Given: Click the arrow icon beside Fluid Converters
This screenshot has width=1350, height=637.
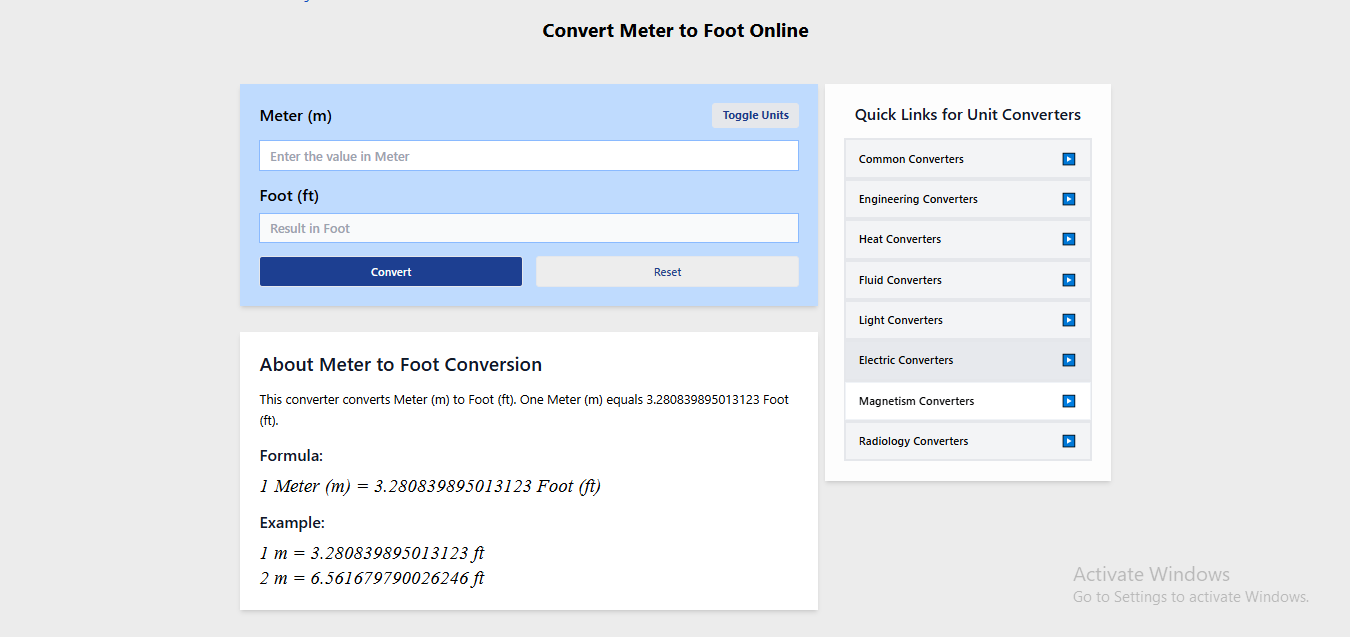Looking at the screenshot, I should coord(1069,279).
